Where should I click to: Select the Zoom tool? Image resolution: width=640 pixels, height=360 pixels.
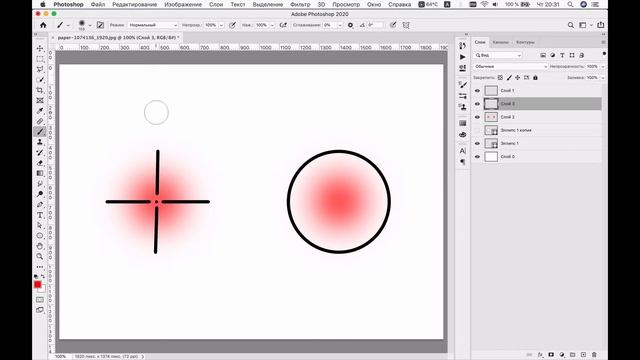pos(40,256)
